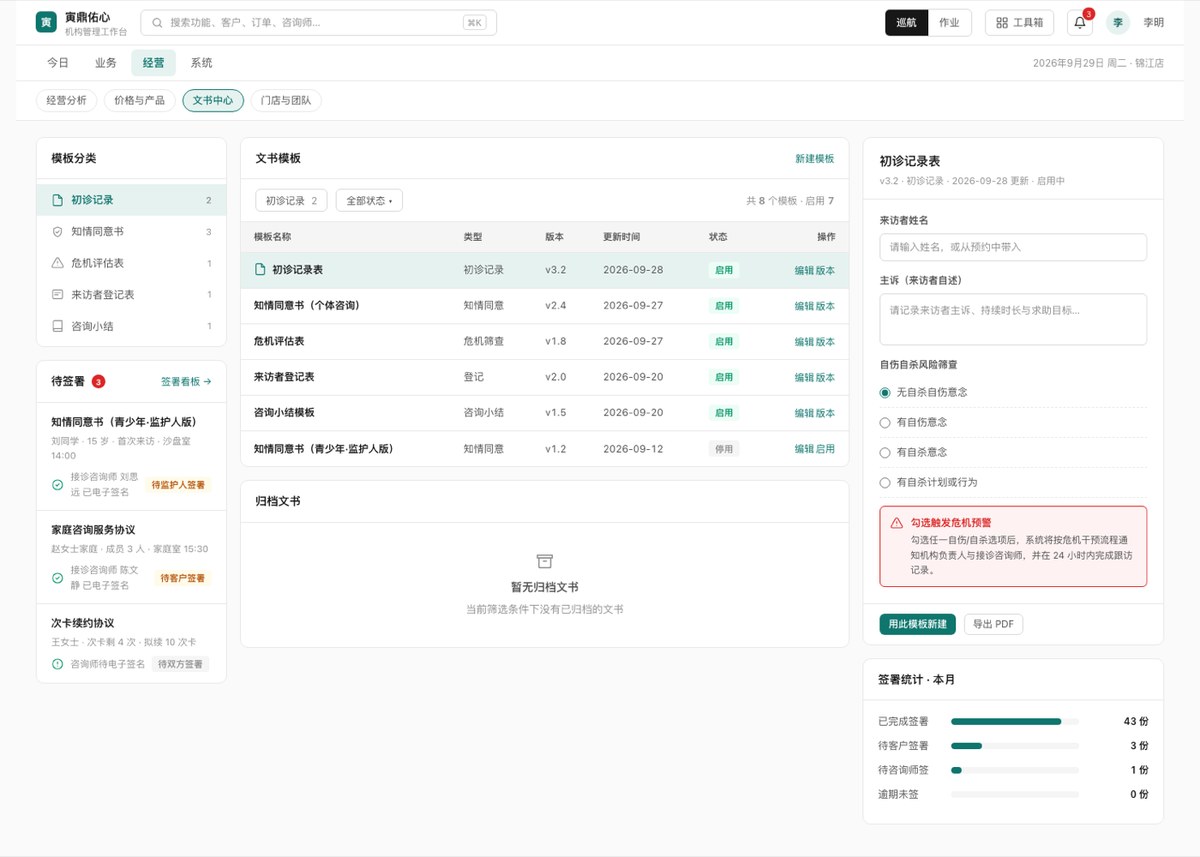
Task: Select 无自杀自伤意念 radio option
Action: [885, 392]
